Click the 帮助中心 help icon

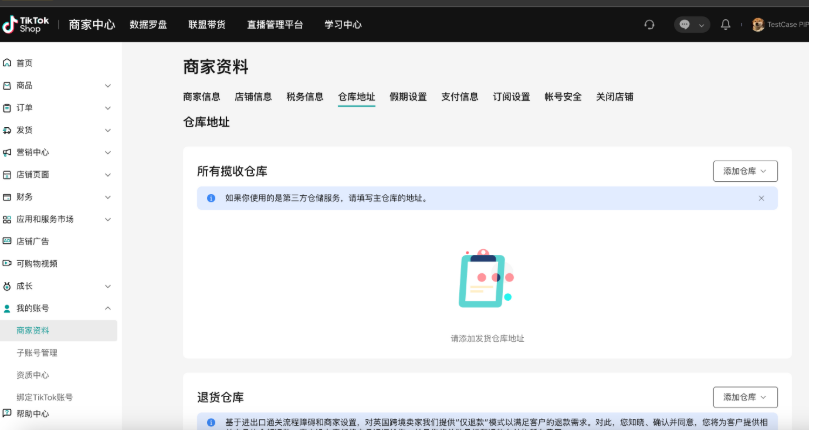[7, 414]
